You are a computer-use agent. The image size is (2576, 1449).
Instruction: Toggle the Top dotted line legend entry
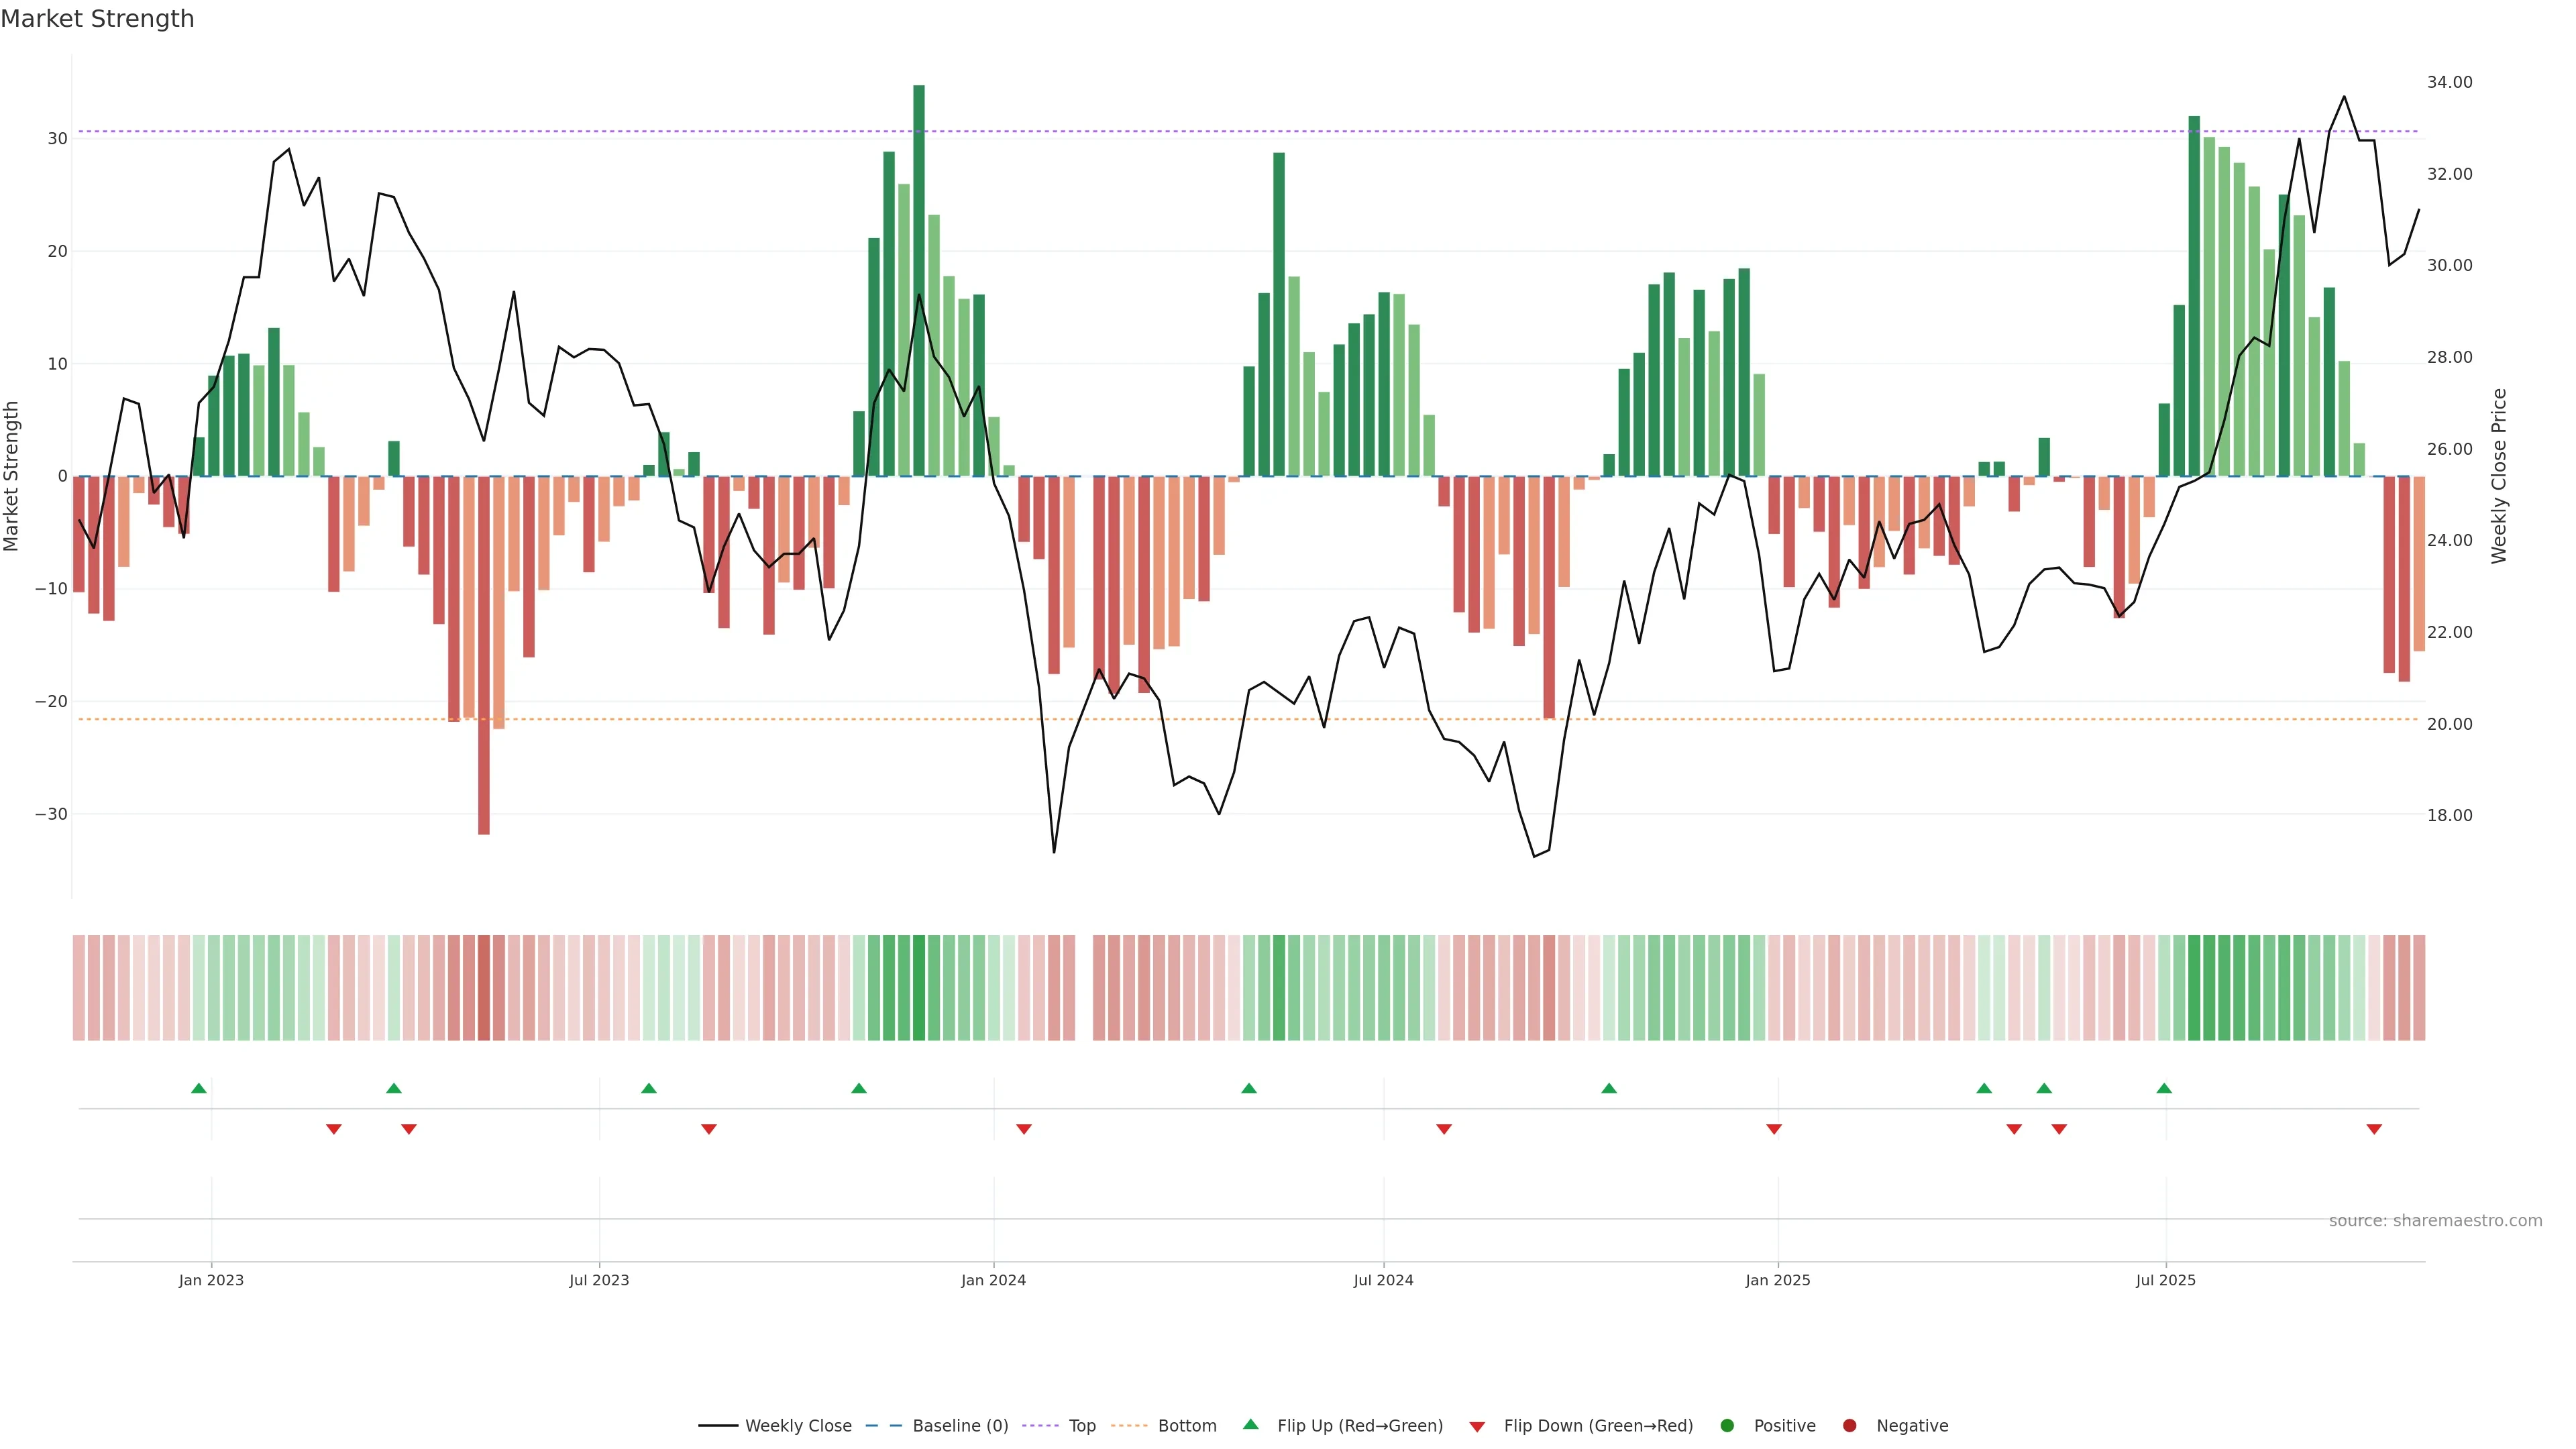pyautogui.click(x=1082, y=1426)
